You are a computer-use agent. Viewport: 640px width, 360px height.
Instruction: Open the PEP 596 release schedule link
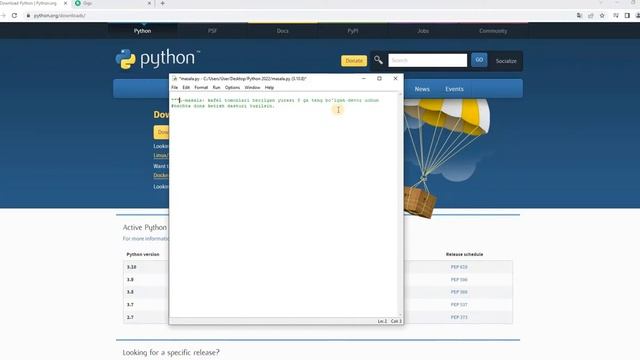[x=459, y=280]
